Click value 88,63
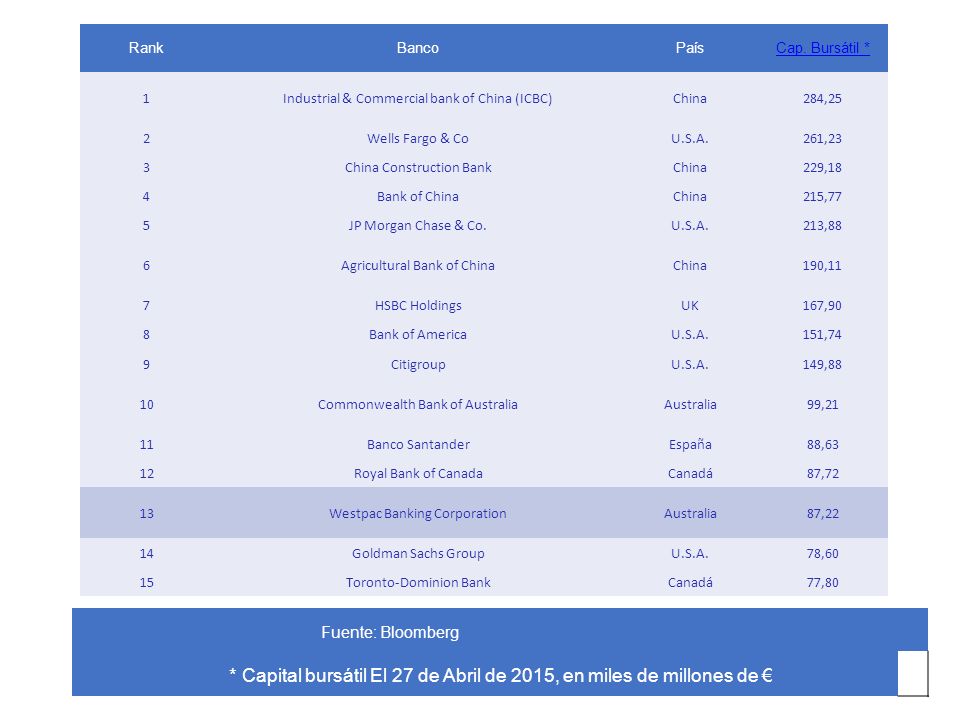The image size is (960, 720). (x=822, y=444)
